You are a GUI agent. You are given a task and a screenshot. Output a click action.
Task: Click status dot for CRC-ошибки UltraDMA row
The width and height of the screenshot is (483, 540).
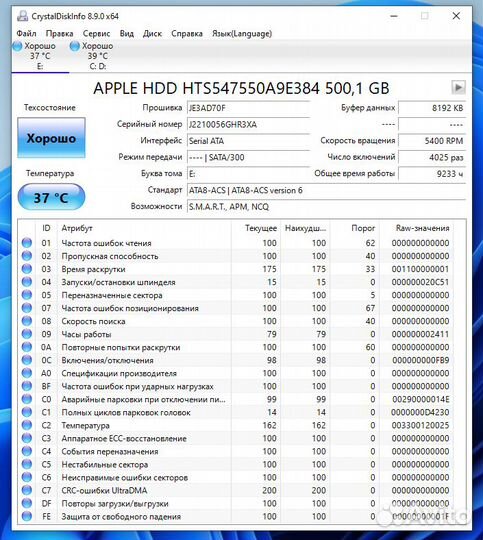27,490
